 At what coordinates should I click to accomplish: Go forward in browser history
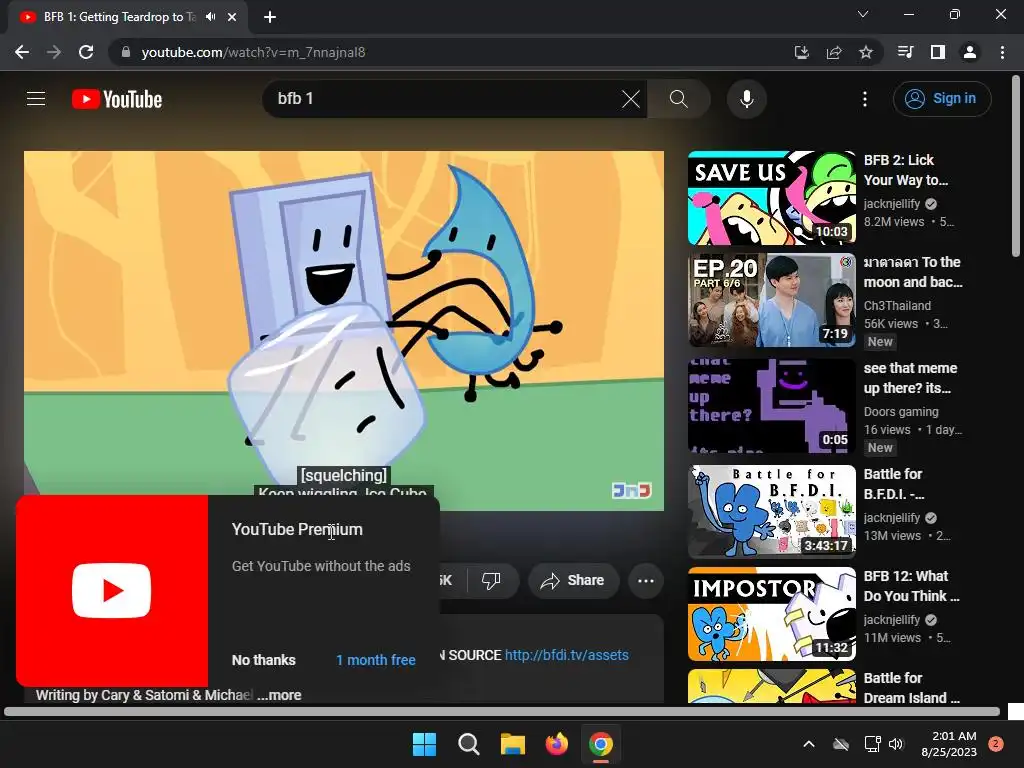[54, 52]
